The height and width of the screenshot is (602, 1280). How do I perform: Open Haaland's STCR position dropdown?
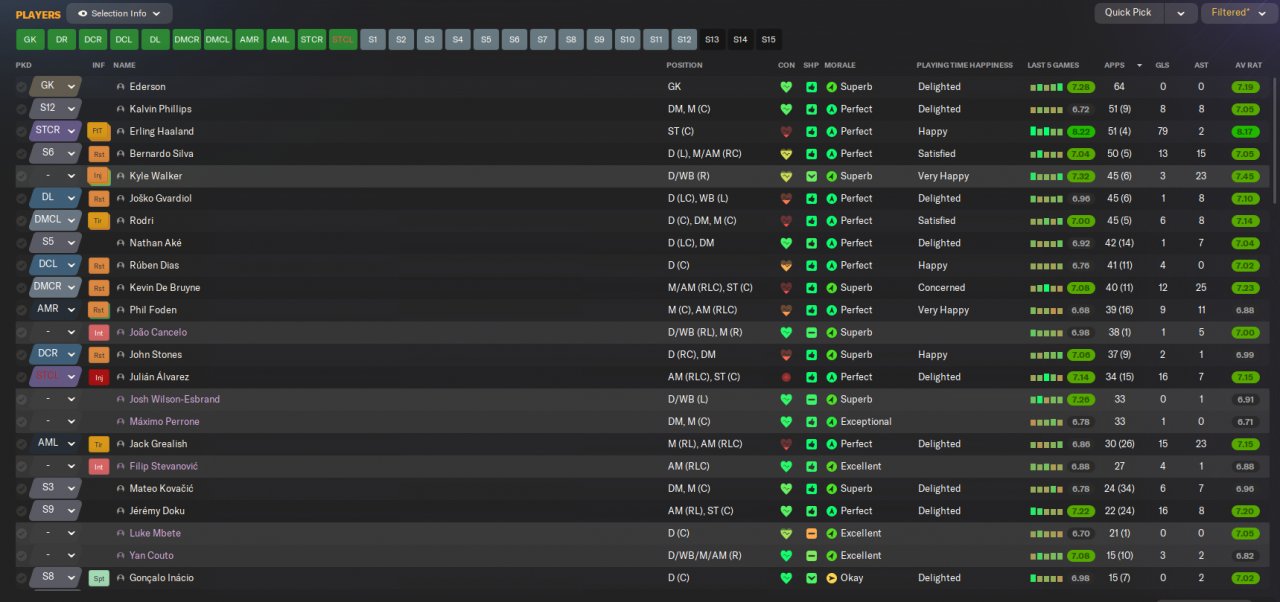tap(71, 131)
